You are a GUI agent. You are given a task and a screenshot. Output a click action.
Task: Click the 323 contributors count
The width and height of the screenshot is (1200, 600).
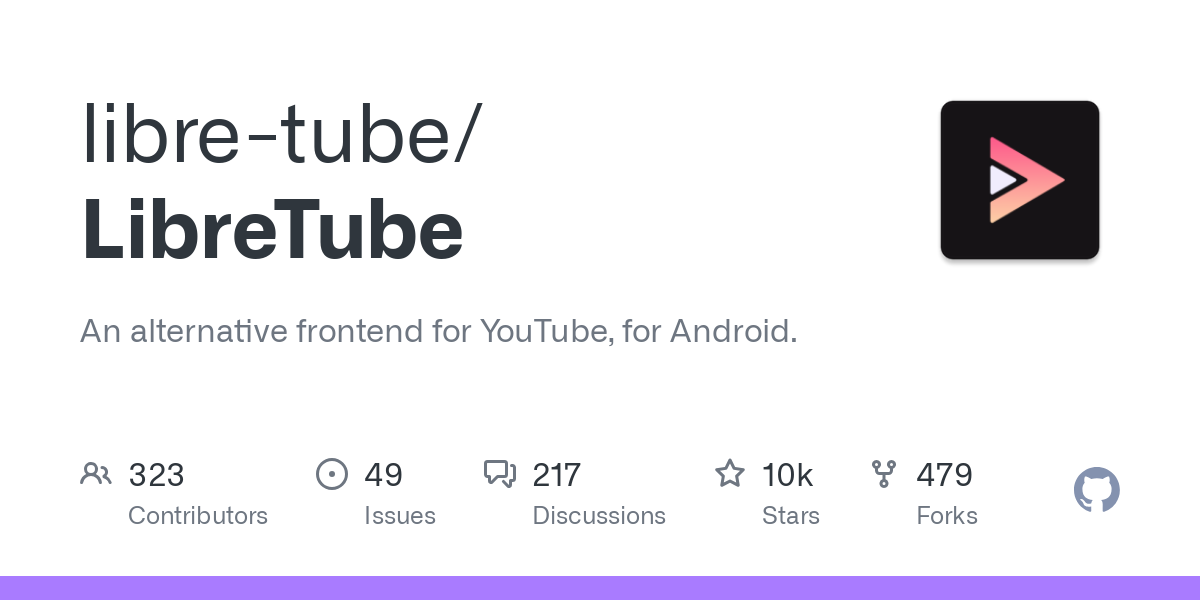point(156,475)
